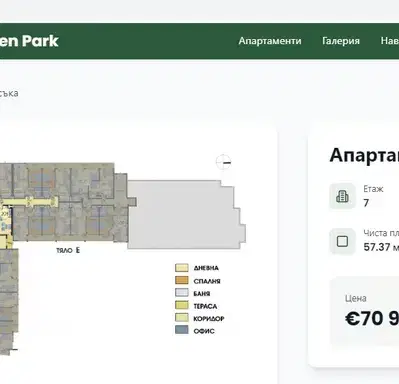This screenshot has width=399, height=384.
Task: Click the СПАЛНЯ legend label
Action: tap(207, 281)
